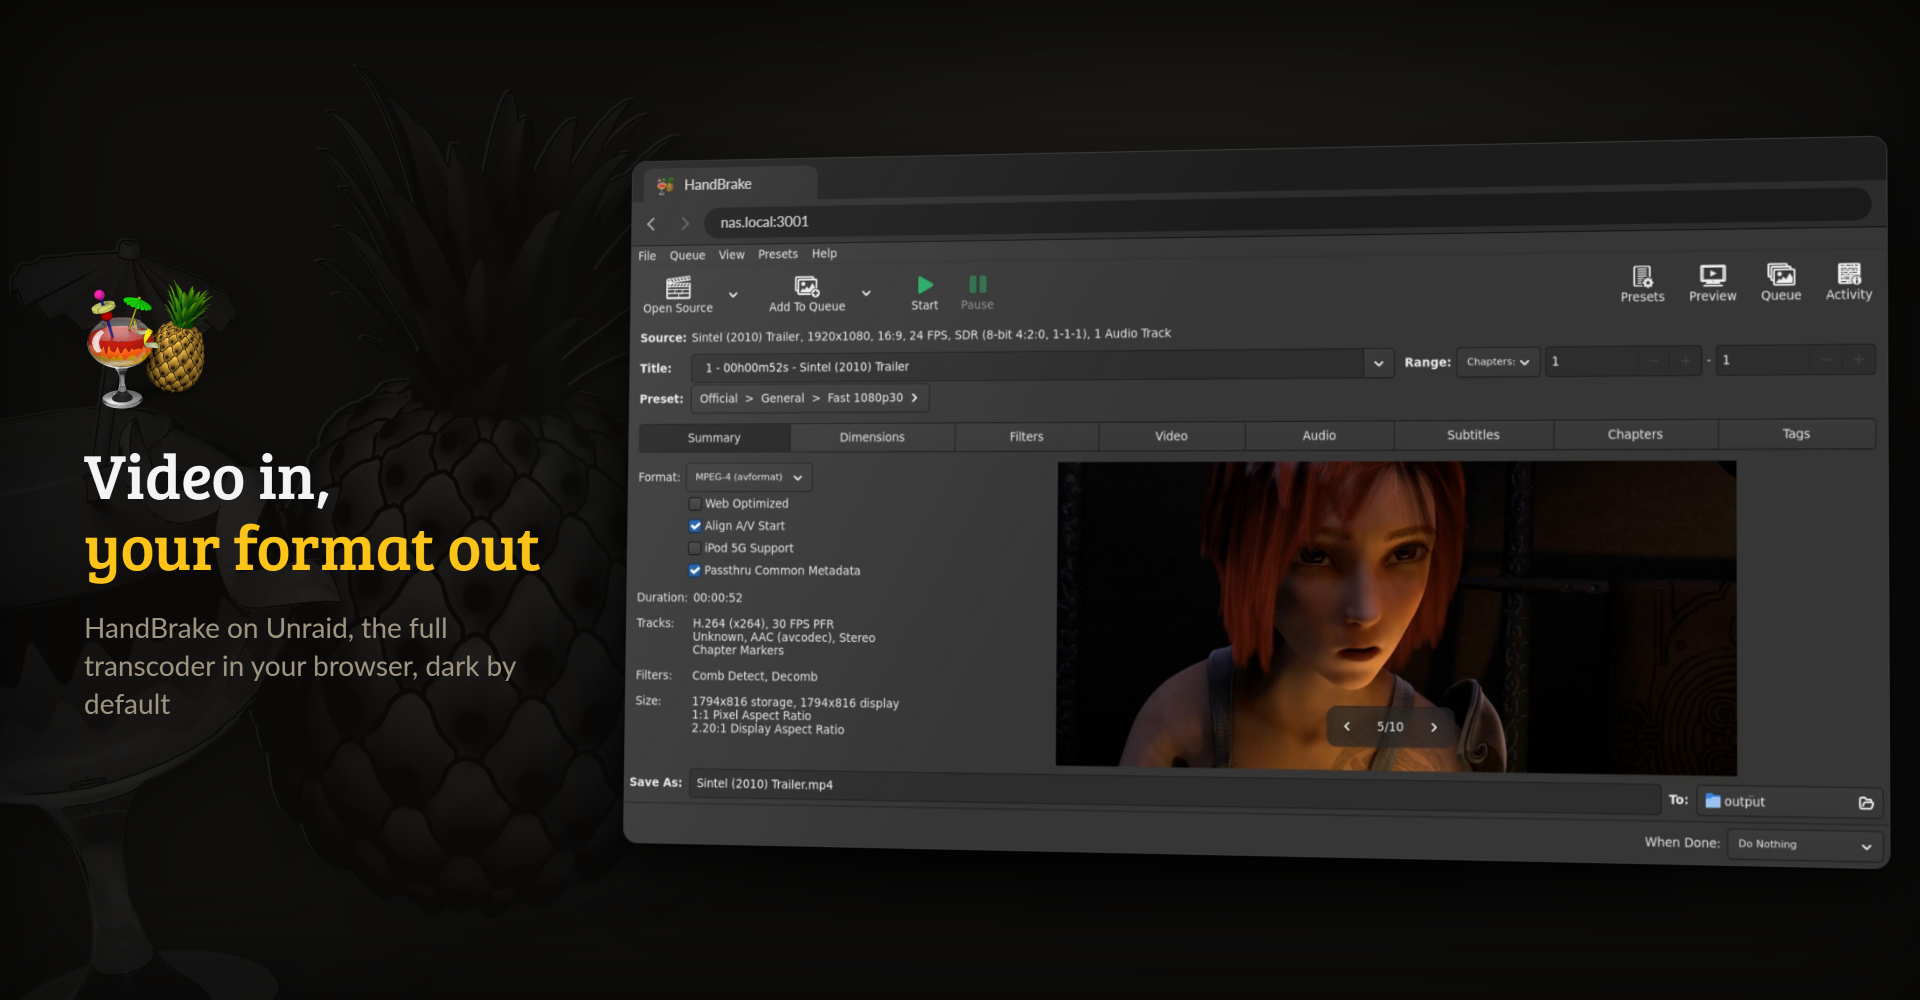Switch to the Audio tab
The height and width of the screenshot is (1000, 1920).
(x=1319, y=435)
